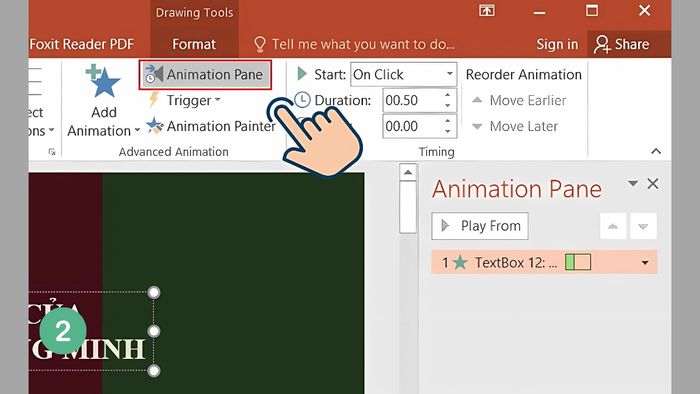Select the TextBox 12 animation entry
700x394 pixels.
544,262
